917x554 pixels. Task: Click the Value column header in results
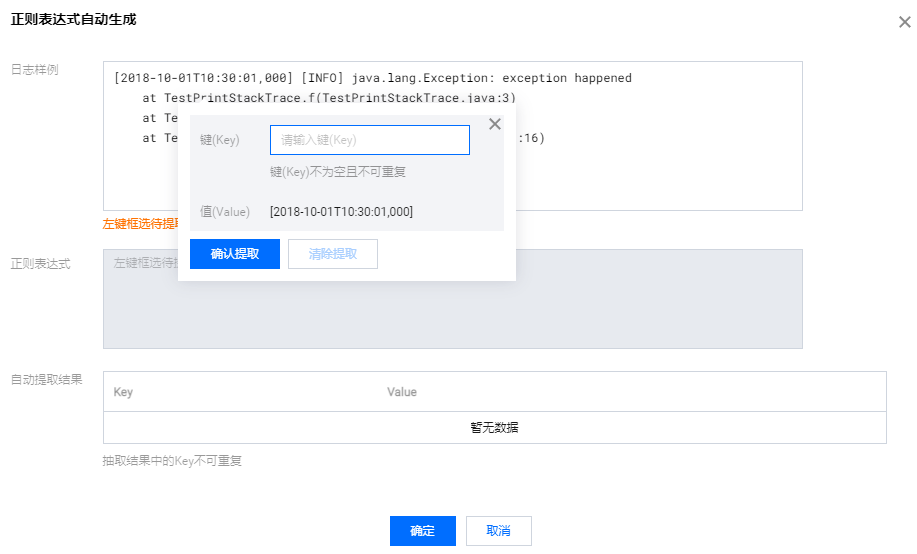402,392
